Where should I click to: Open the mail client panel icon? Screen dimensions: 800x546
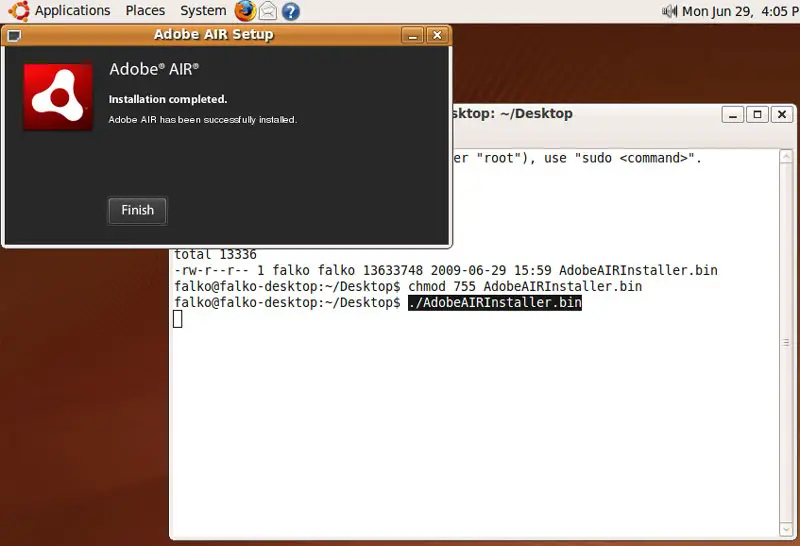click(x=268, y=11)
